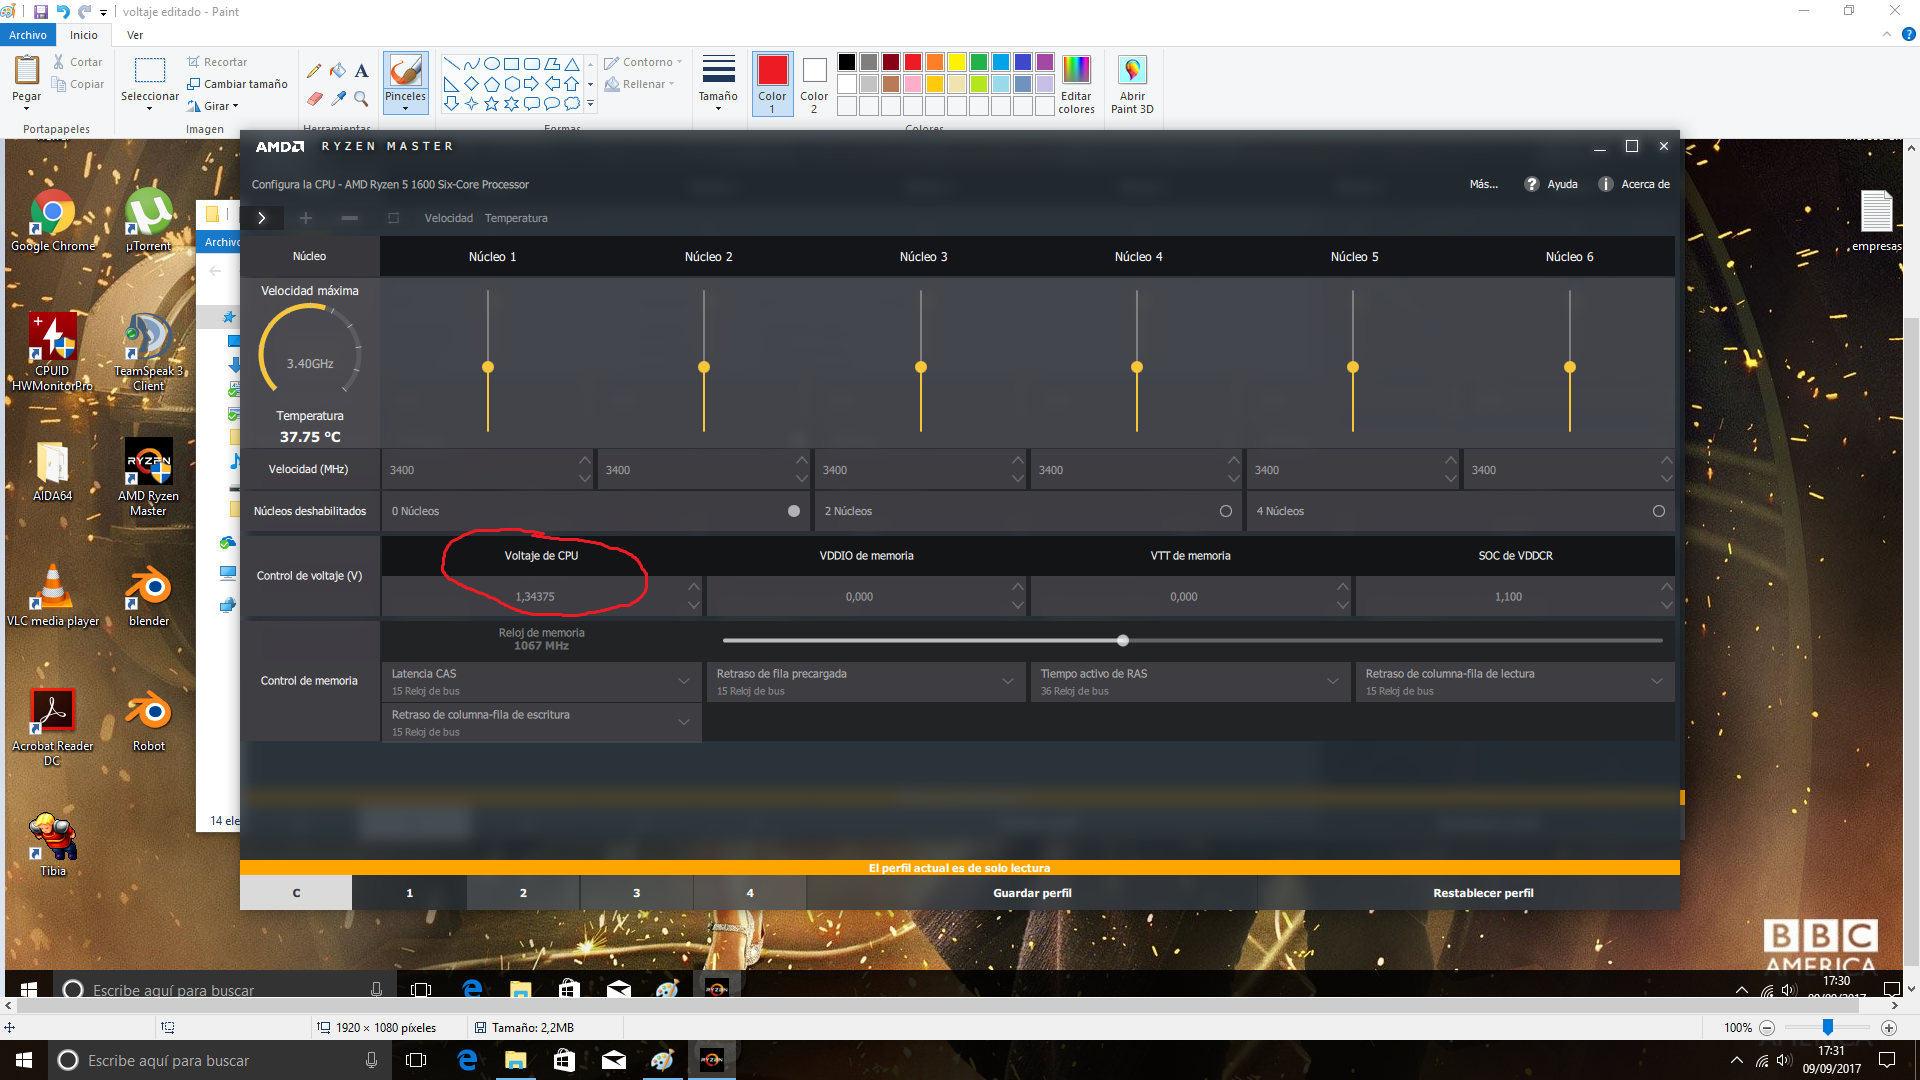Expand Tiempo activo de RAS dropdown
The height and width of the screenshot is (1080, 1920).
click(1333, 681)
